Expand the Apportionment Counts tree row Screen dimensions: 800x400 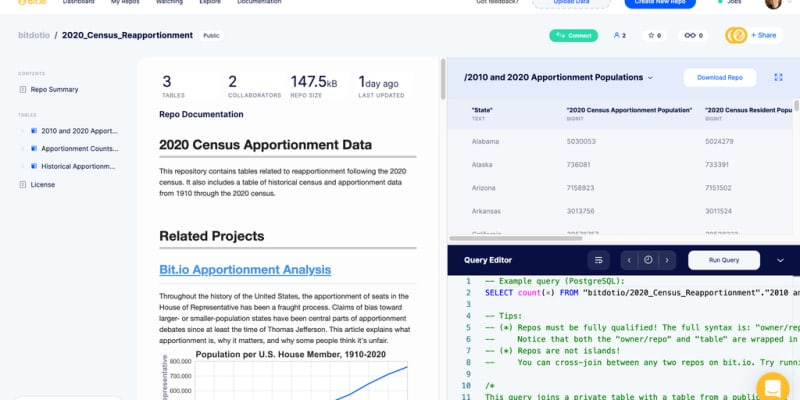pyautogui.click(x=22, y=149)
